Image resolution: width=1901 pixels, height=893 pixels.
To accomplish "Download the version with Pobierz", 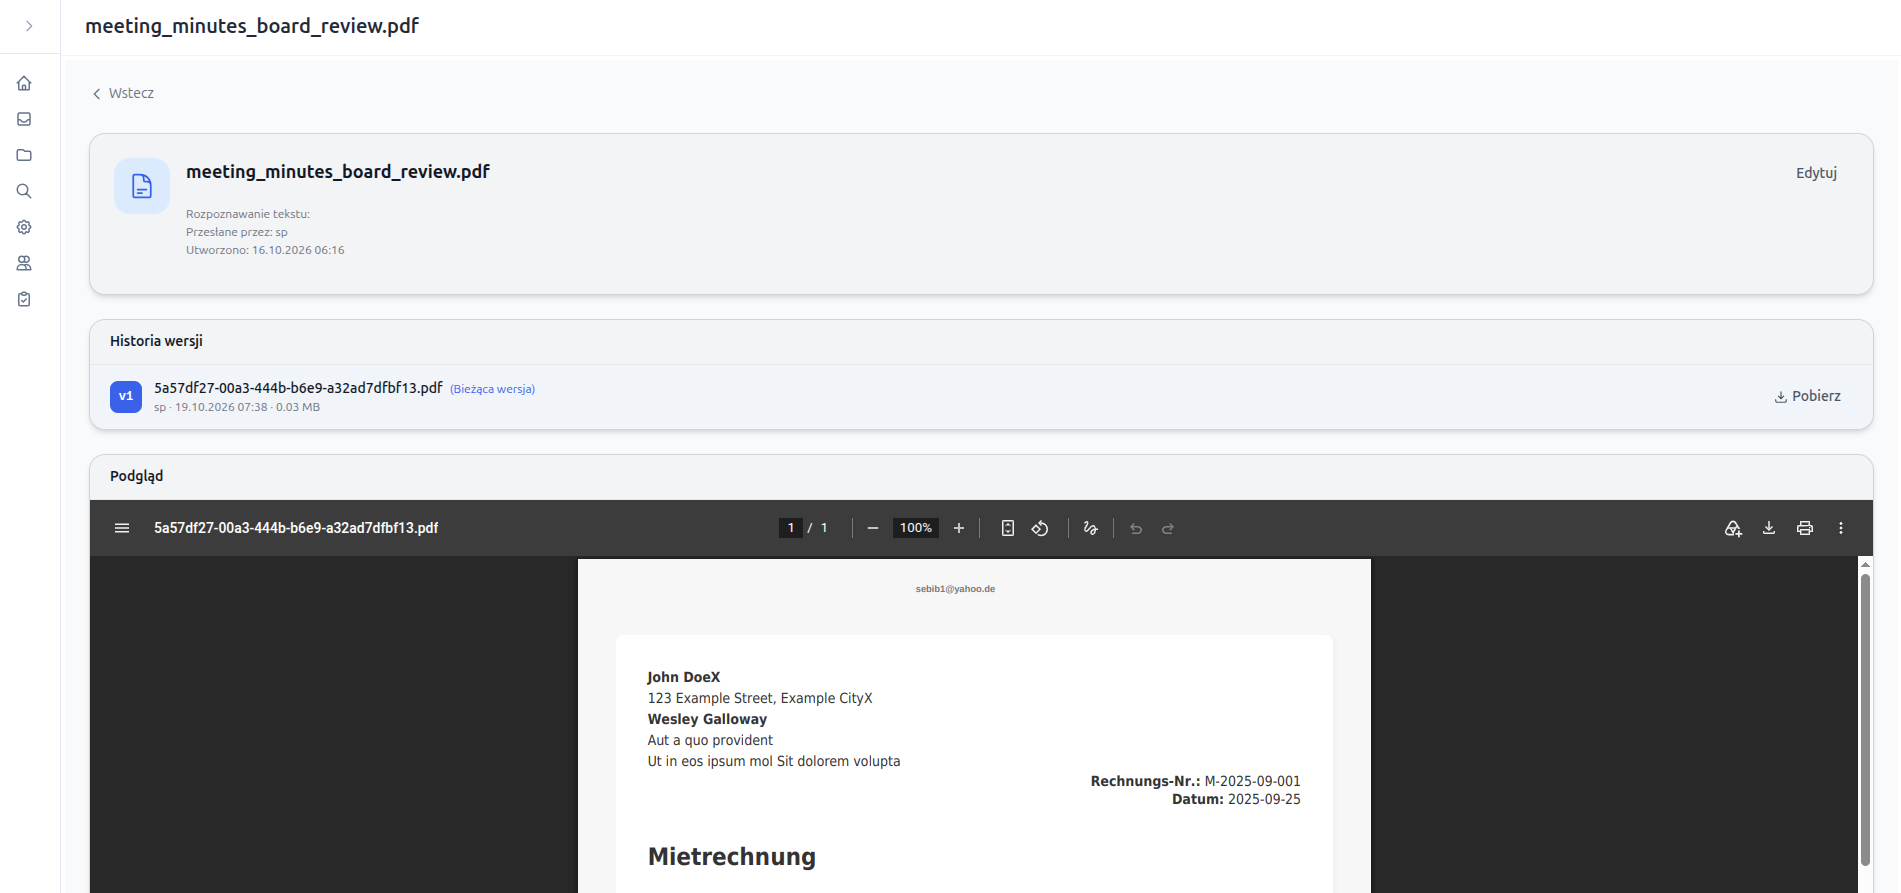I will coord(1808,396).
